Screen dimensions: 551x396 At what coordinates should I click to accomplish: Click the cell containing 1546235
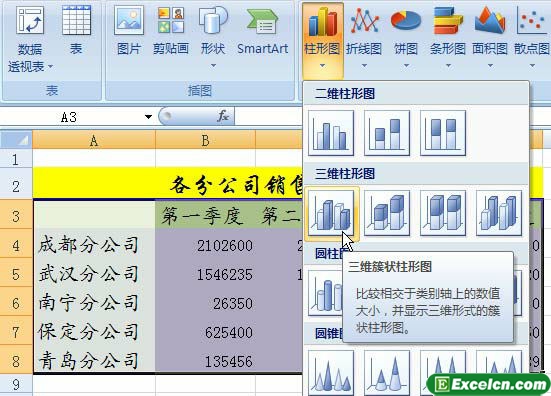206,273
